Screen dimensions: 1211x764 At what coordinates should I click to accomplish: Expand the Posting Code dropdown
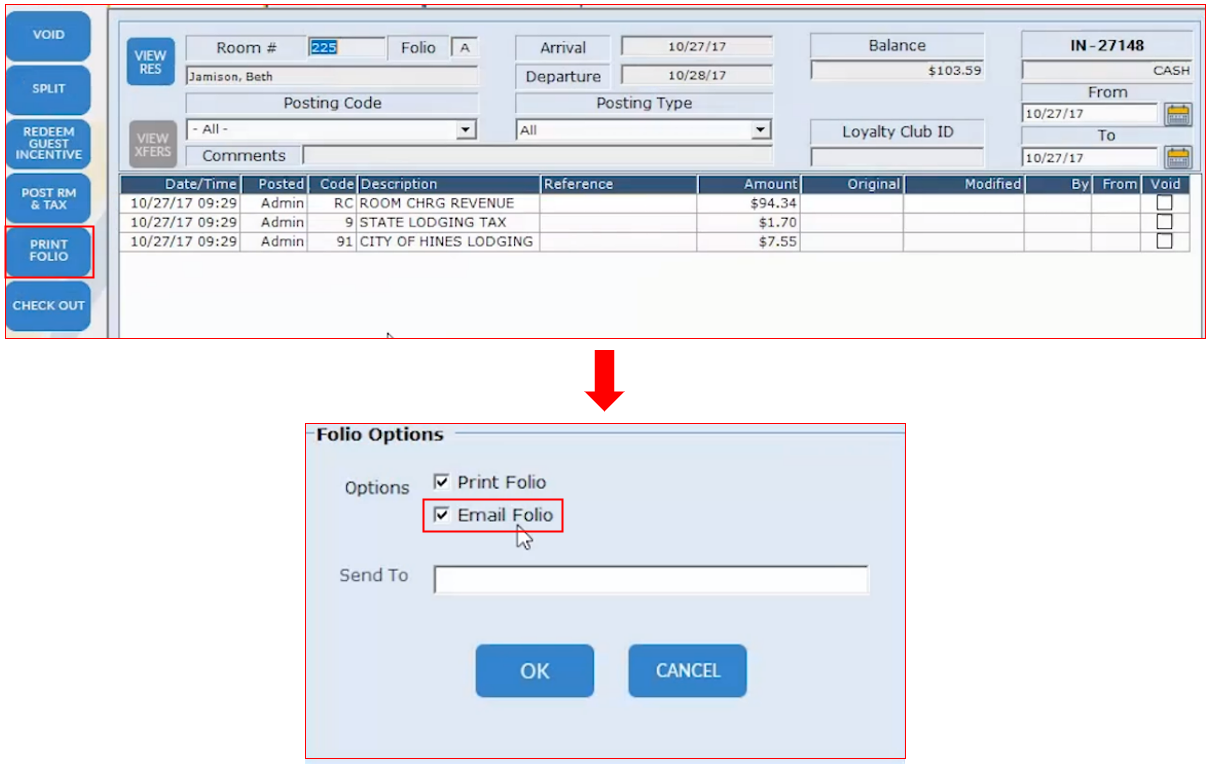click(465, 130)
